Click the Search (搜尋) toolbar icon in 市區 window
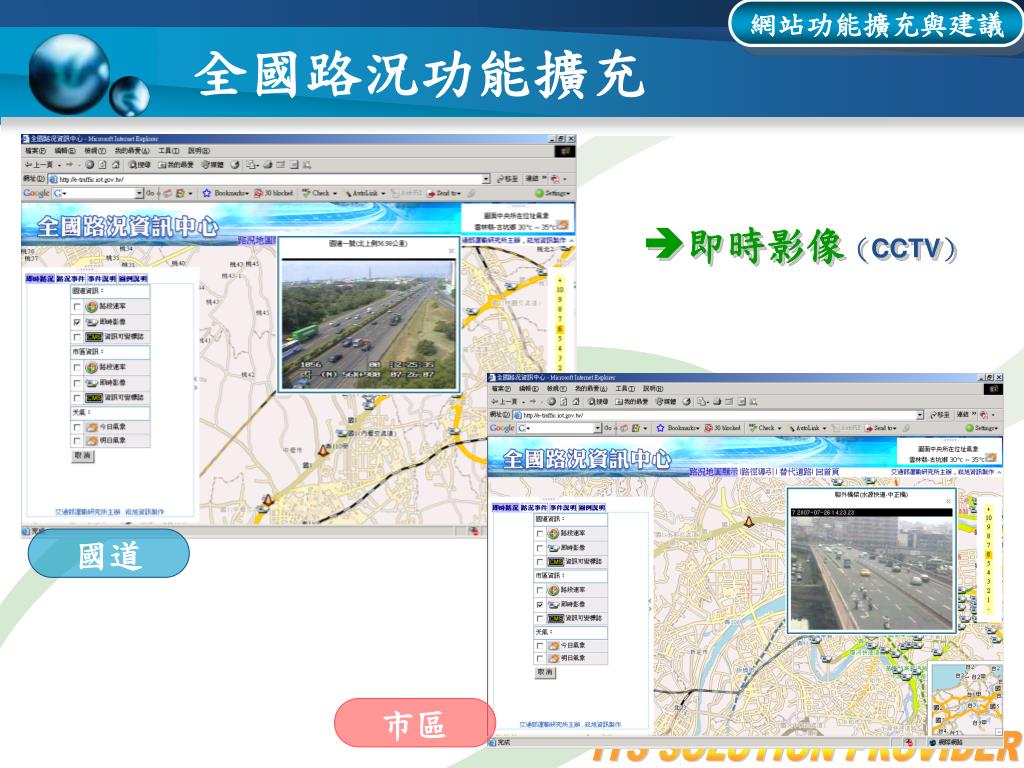This screenshot has width=1024, height=768. pyautogui.click(x=599, y=401)
